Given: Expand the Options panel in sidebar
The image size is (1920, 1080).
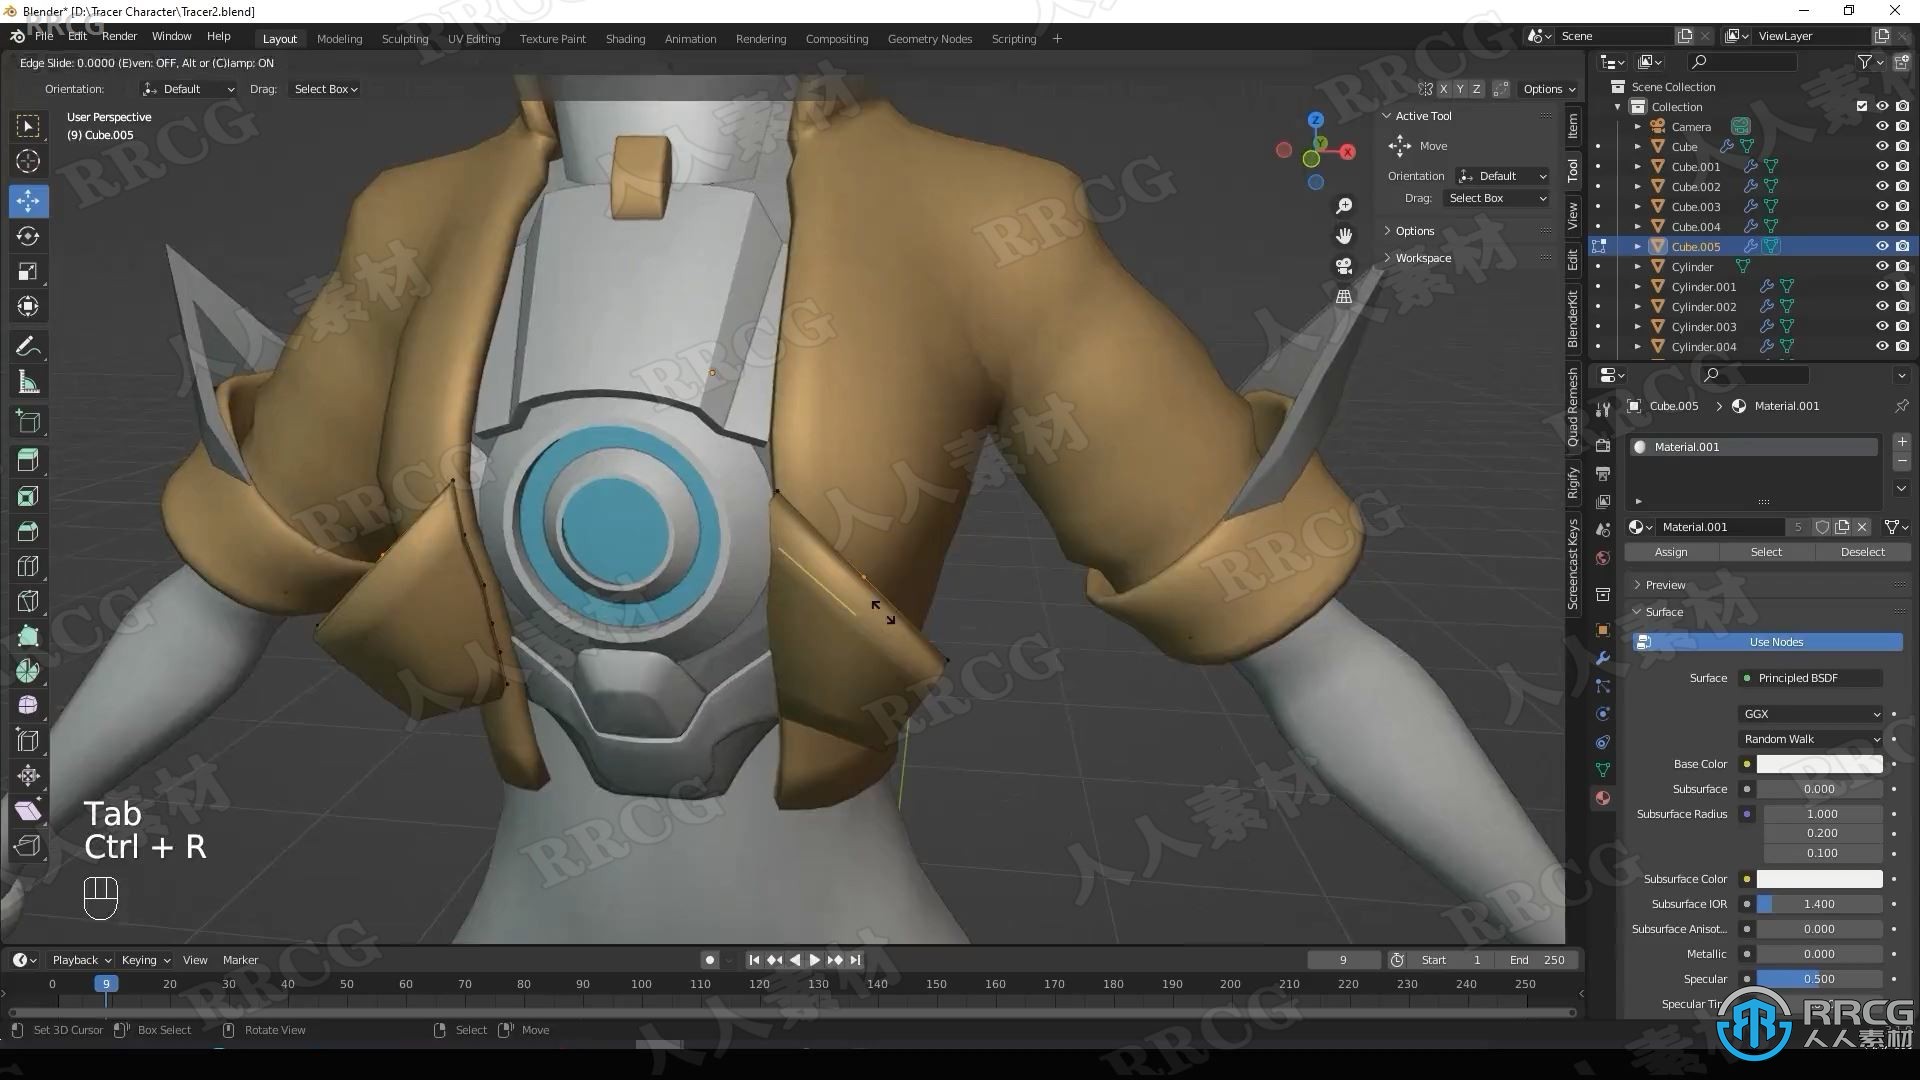Looking at the screenshot, I should 1414,231.
